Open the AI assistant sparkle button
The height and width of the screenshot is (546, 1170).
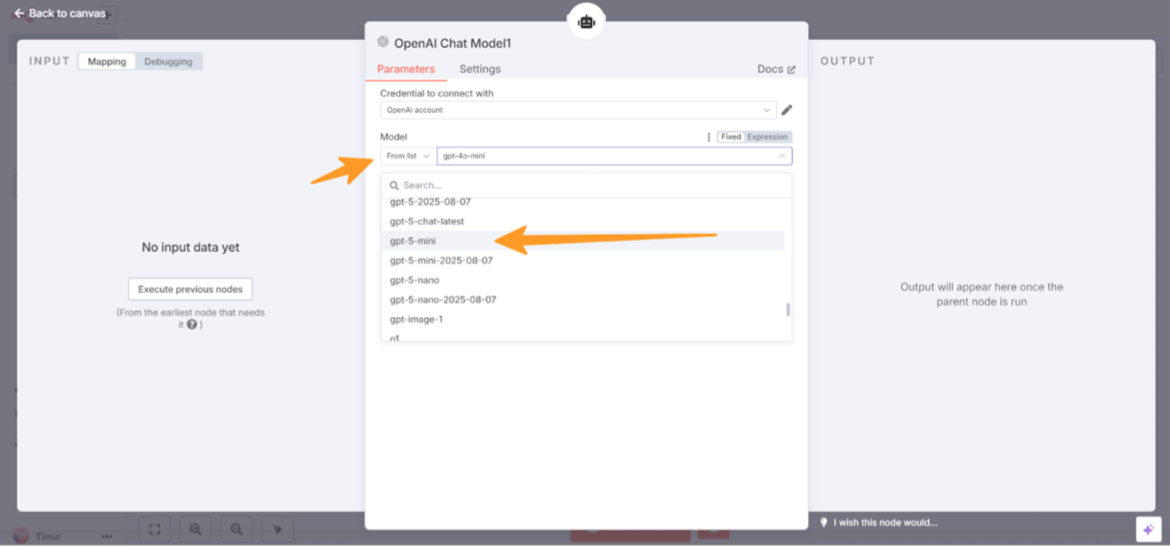(x=1148, y=528)
